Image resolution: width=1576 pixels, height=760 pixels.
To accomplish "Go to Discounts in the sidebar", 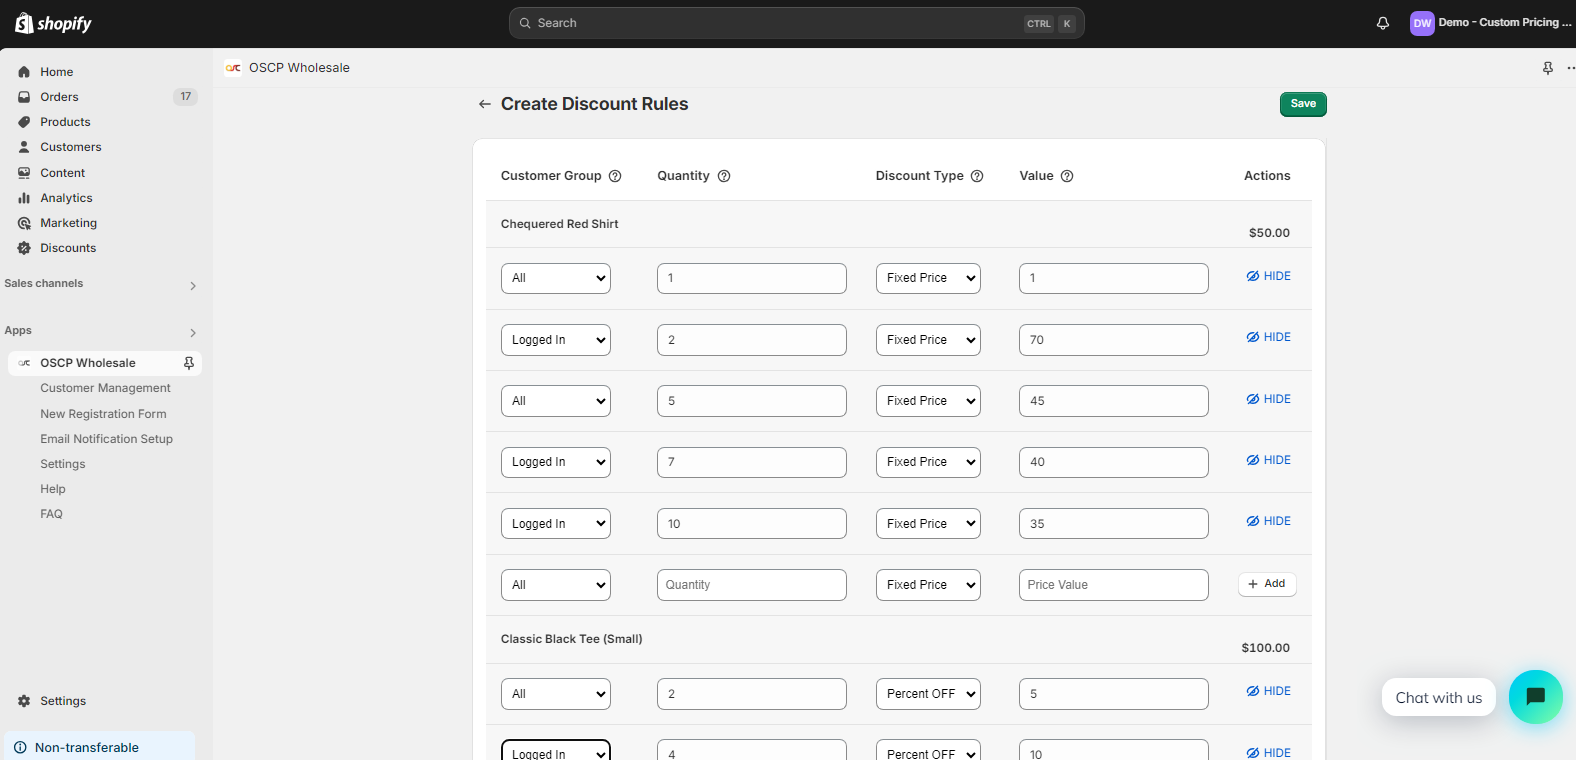I will coord(68,248).
